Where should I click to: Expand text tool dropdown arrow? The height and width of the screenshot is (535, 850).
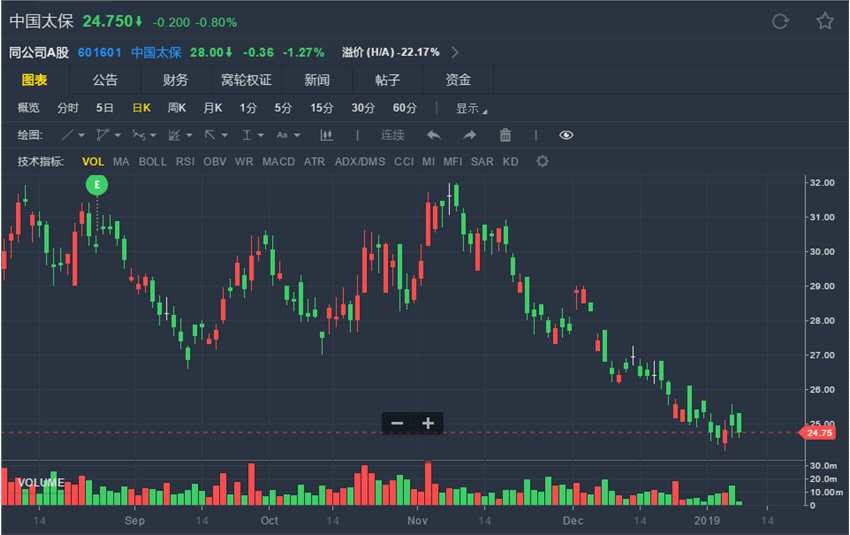(x=297, y=135)
